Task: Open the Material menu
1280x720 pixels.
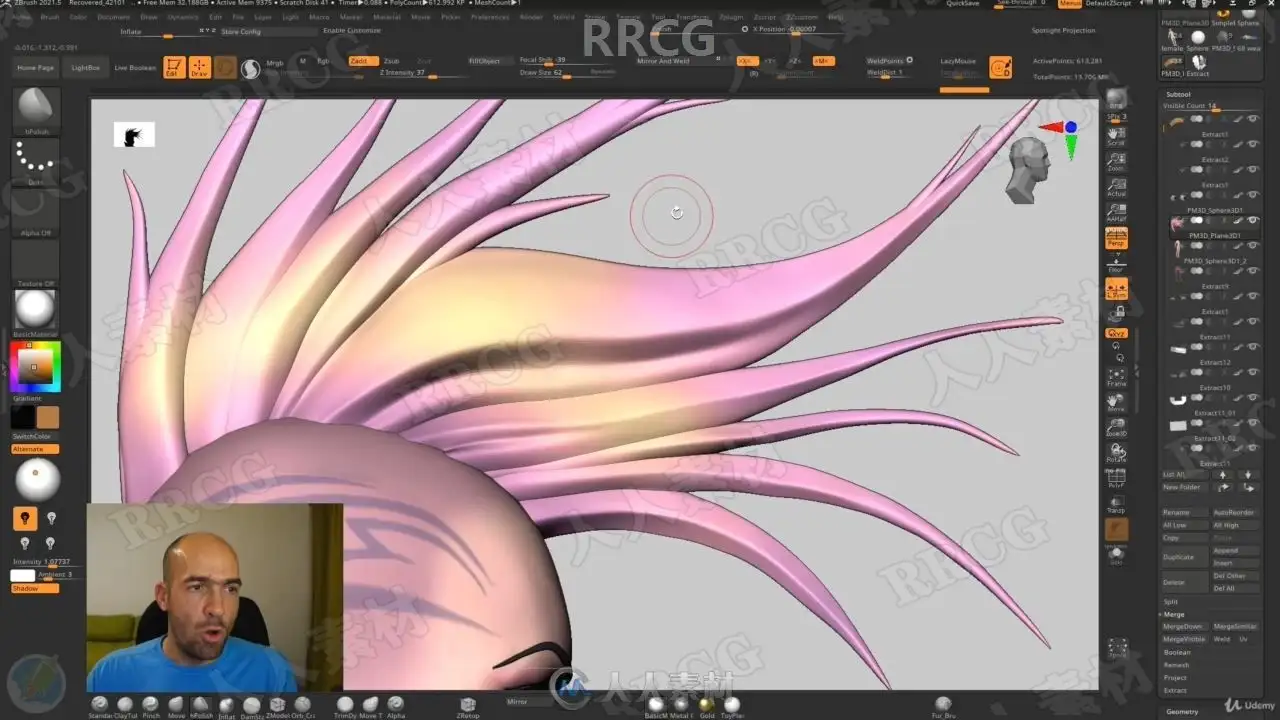Action: 387,17
